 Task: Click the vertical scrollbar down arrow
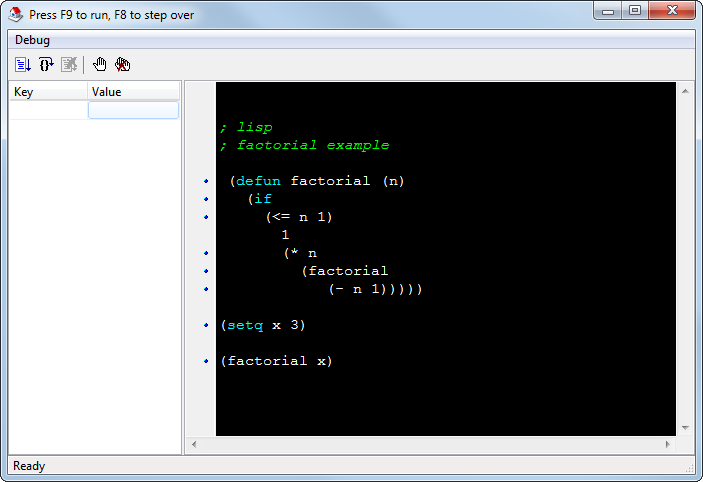click(686, 427)
